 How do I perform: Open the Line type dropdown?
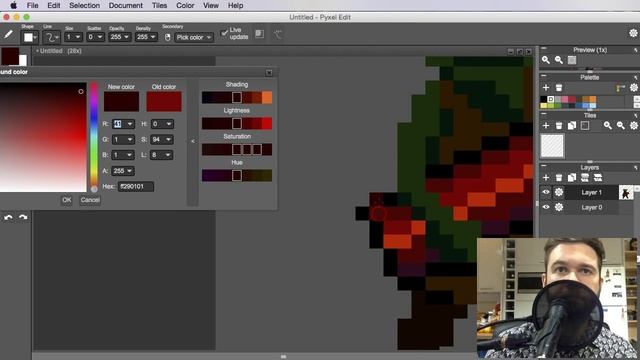pos(52,38)
